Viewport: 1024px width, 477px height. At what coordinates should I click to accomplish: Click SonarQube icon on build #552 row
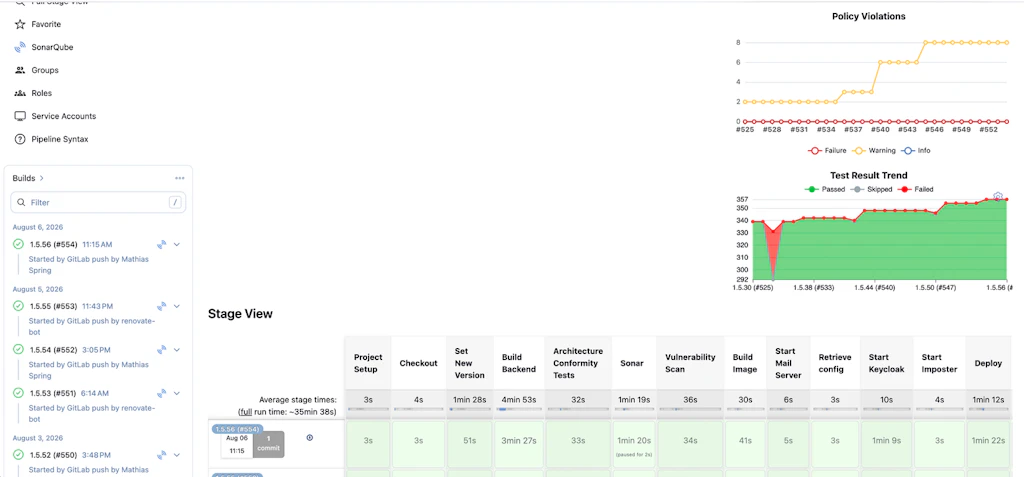coord(161,350)
